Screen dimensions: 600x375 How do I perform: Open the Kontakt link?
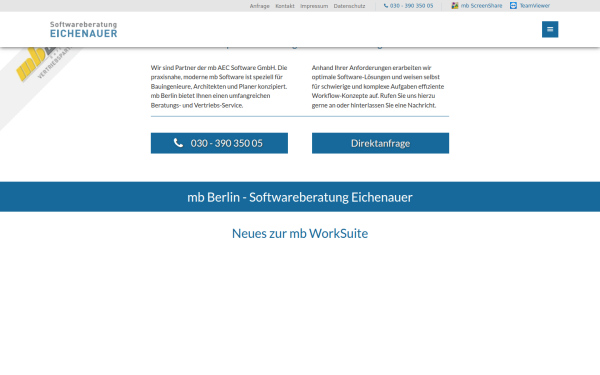click(285, 6)
